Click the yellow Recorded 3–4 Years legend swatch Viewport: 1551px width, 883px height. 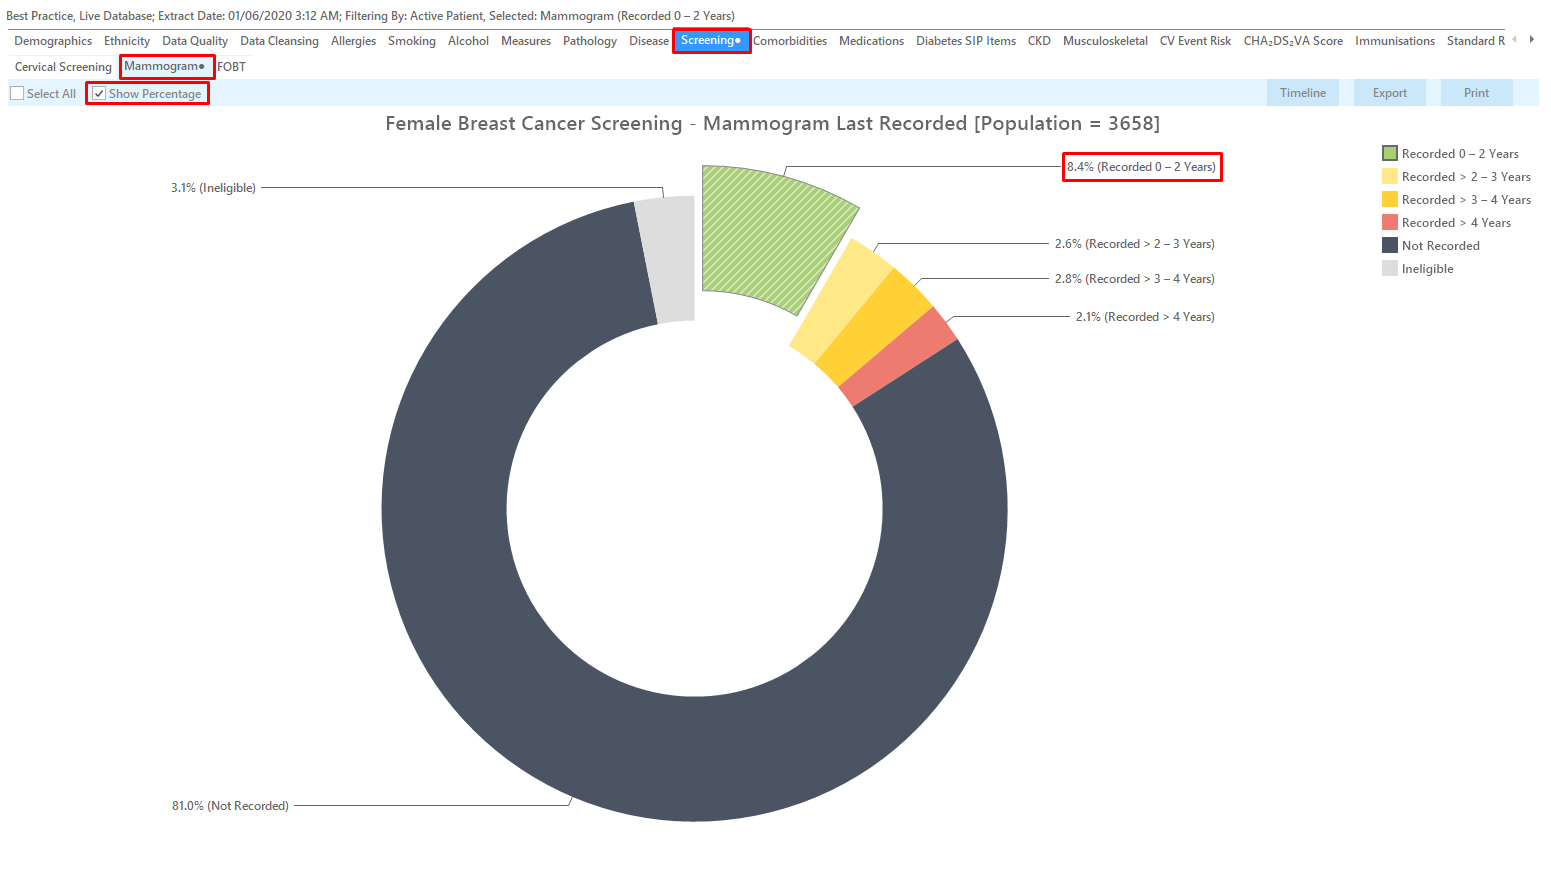[x=1389, y=199]
